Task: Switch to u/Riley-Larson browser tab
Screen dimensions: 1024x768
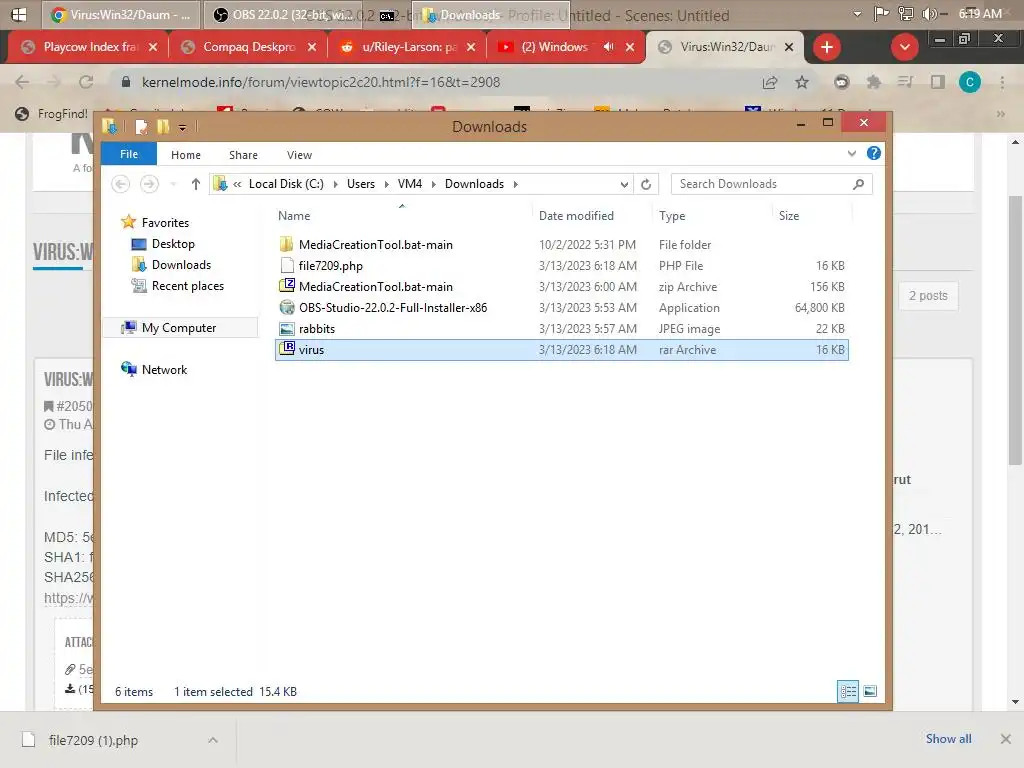Action: coord(408,47)
